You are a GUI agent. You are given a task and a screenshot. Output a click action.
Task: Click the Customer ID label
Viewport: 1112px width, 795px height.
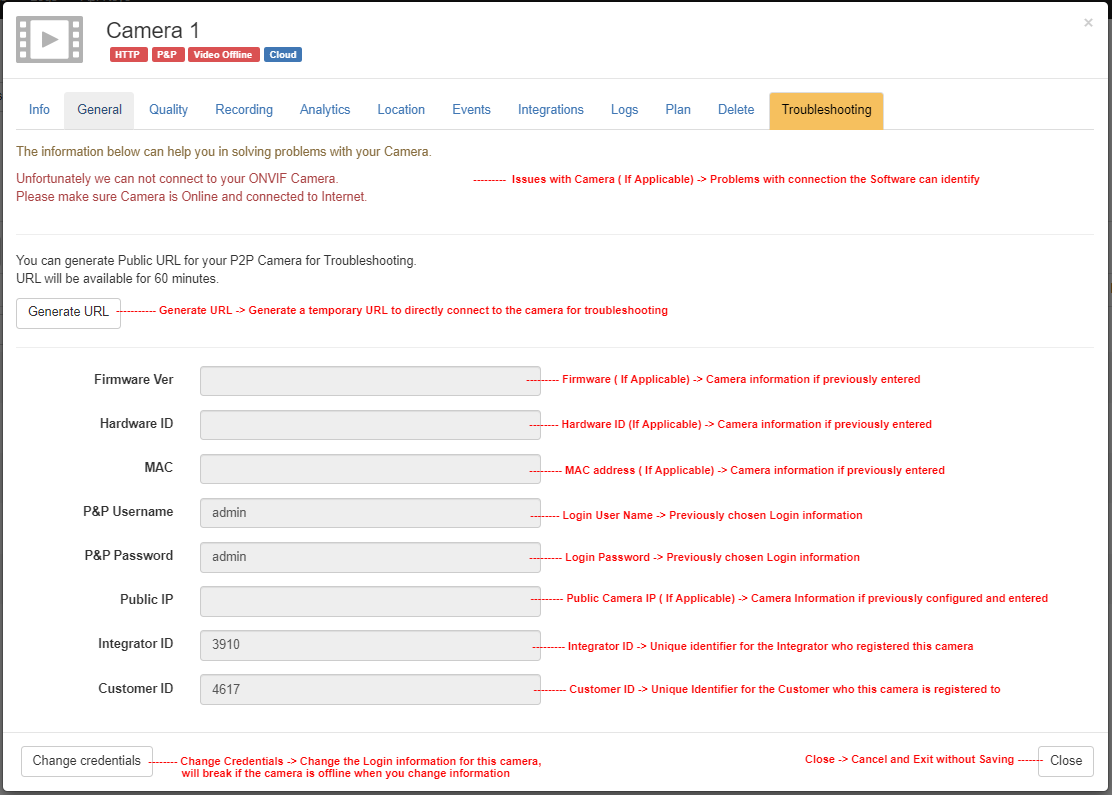click(x=135, y=689)
